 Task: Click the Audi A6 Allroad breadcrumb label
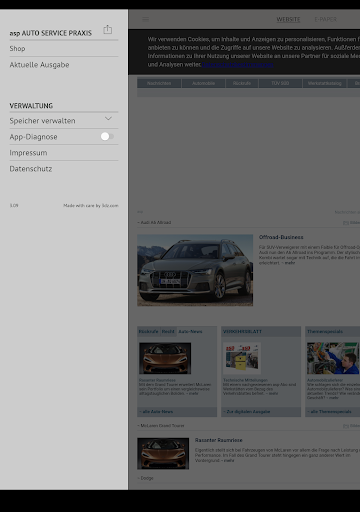pyautogui.click(x=155, y=222)
